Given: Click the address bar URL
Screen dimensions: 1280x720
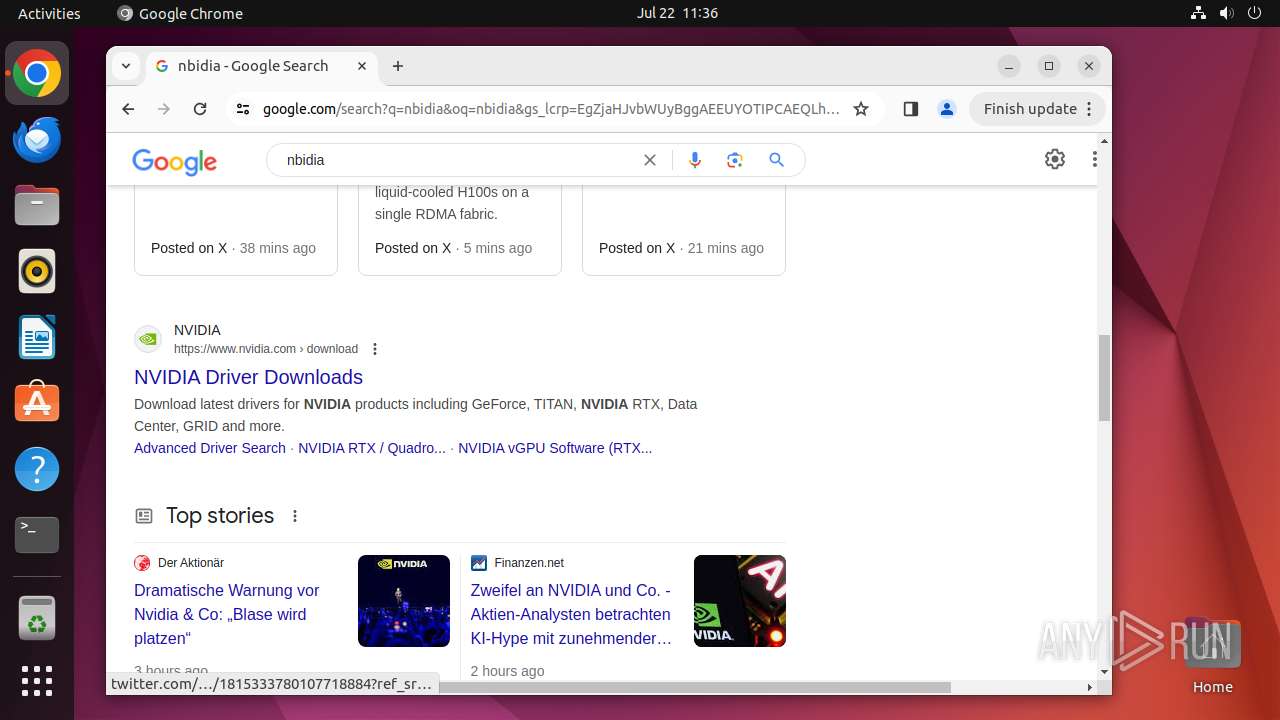Looking at the screenshot, I should point(551,109).
